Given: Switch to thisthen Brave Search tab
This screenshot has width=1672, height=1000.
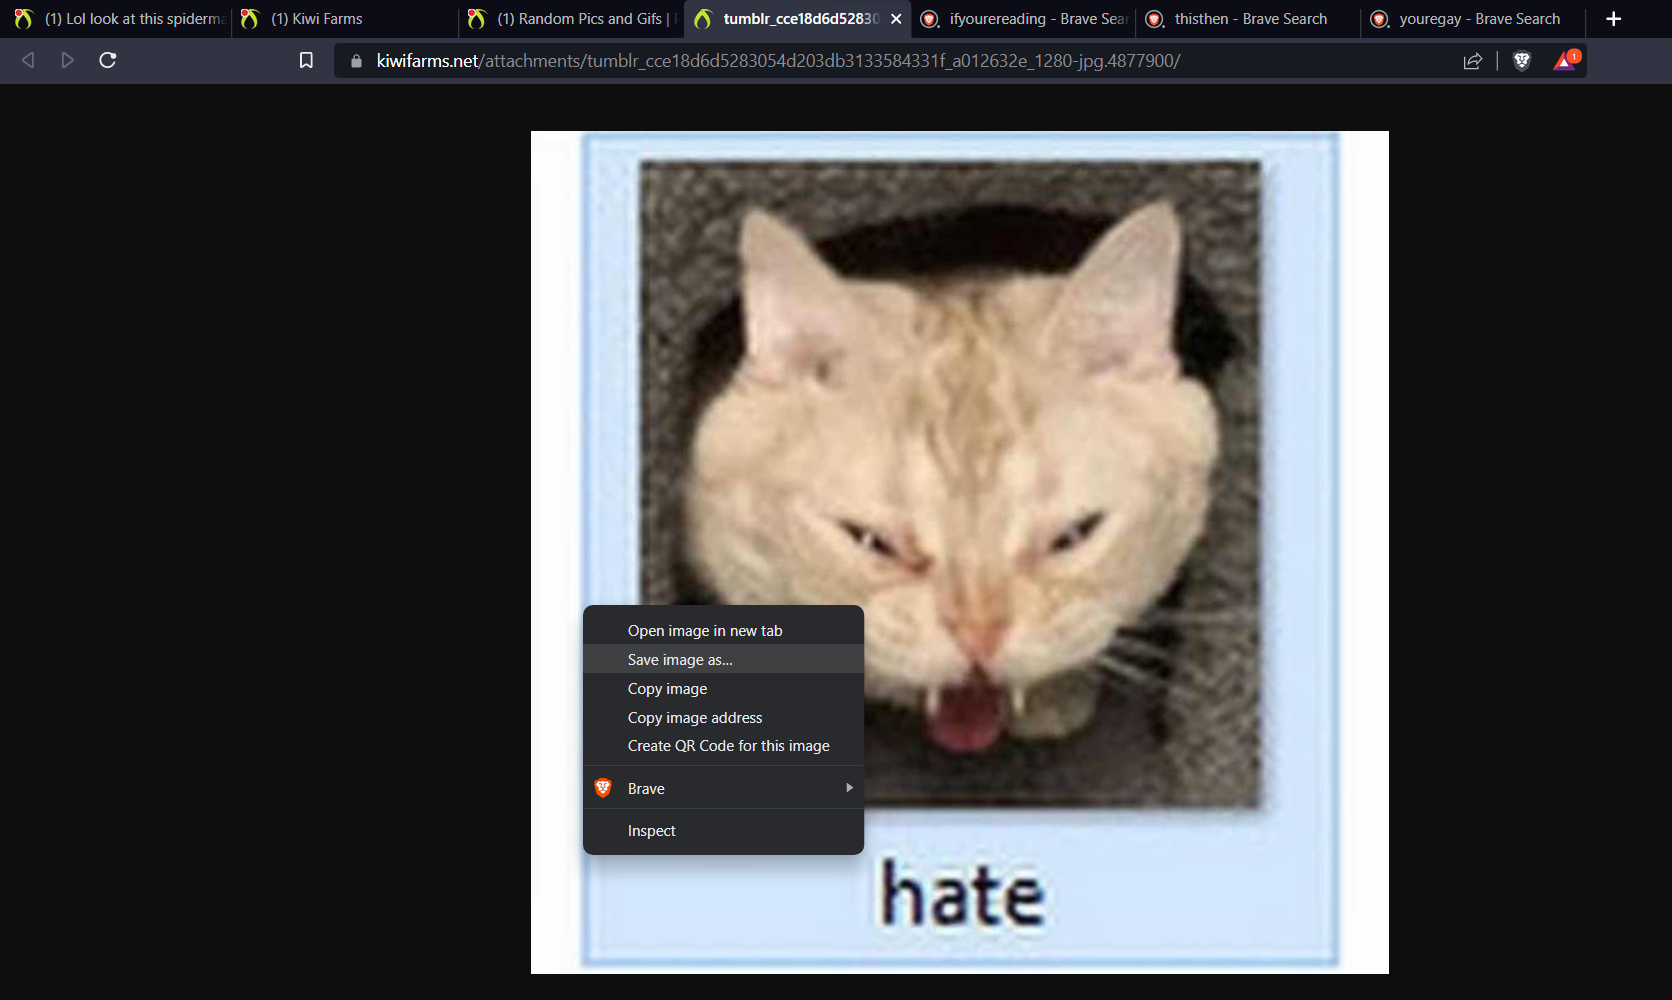Looking at the screenshot, I should (x=1248, y=19).
